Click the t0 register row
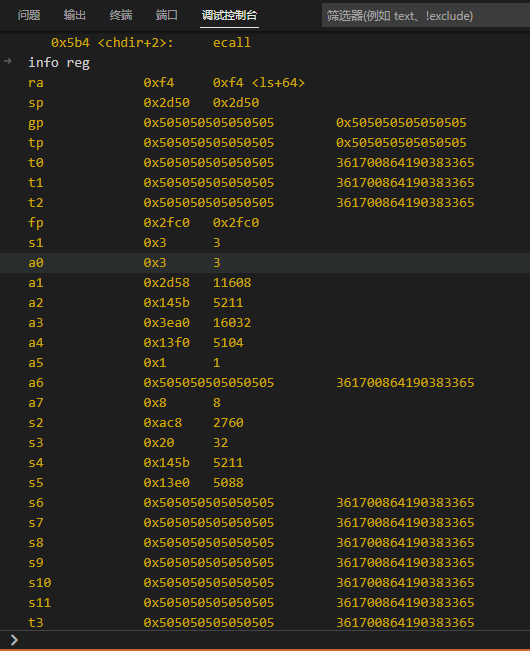This screenshot has height=651, width=530. tap(265, 162)
